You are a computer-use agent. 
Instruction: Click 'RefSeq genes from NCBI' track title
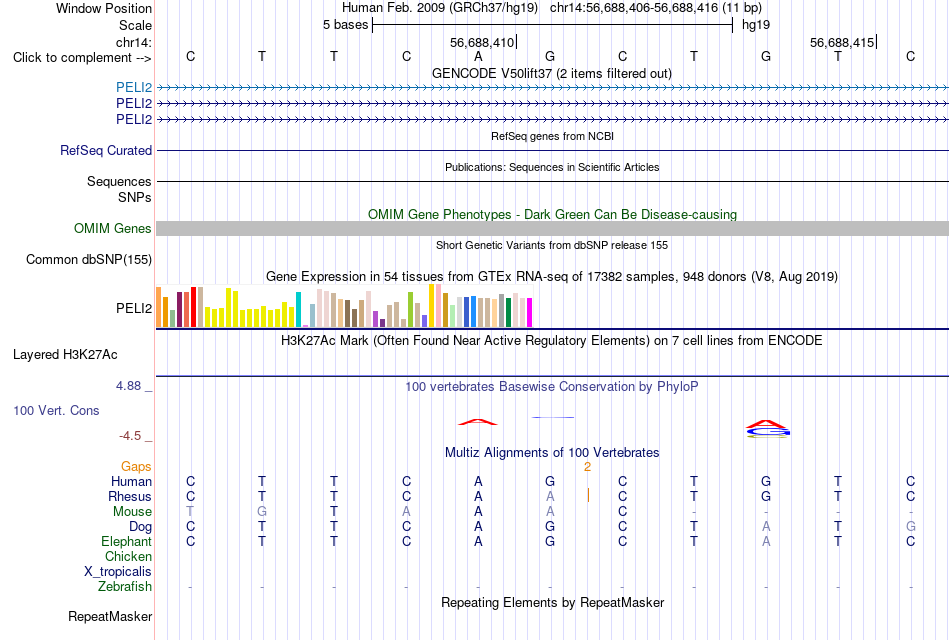[x=552, y=136]
